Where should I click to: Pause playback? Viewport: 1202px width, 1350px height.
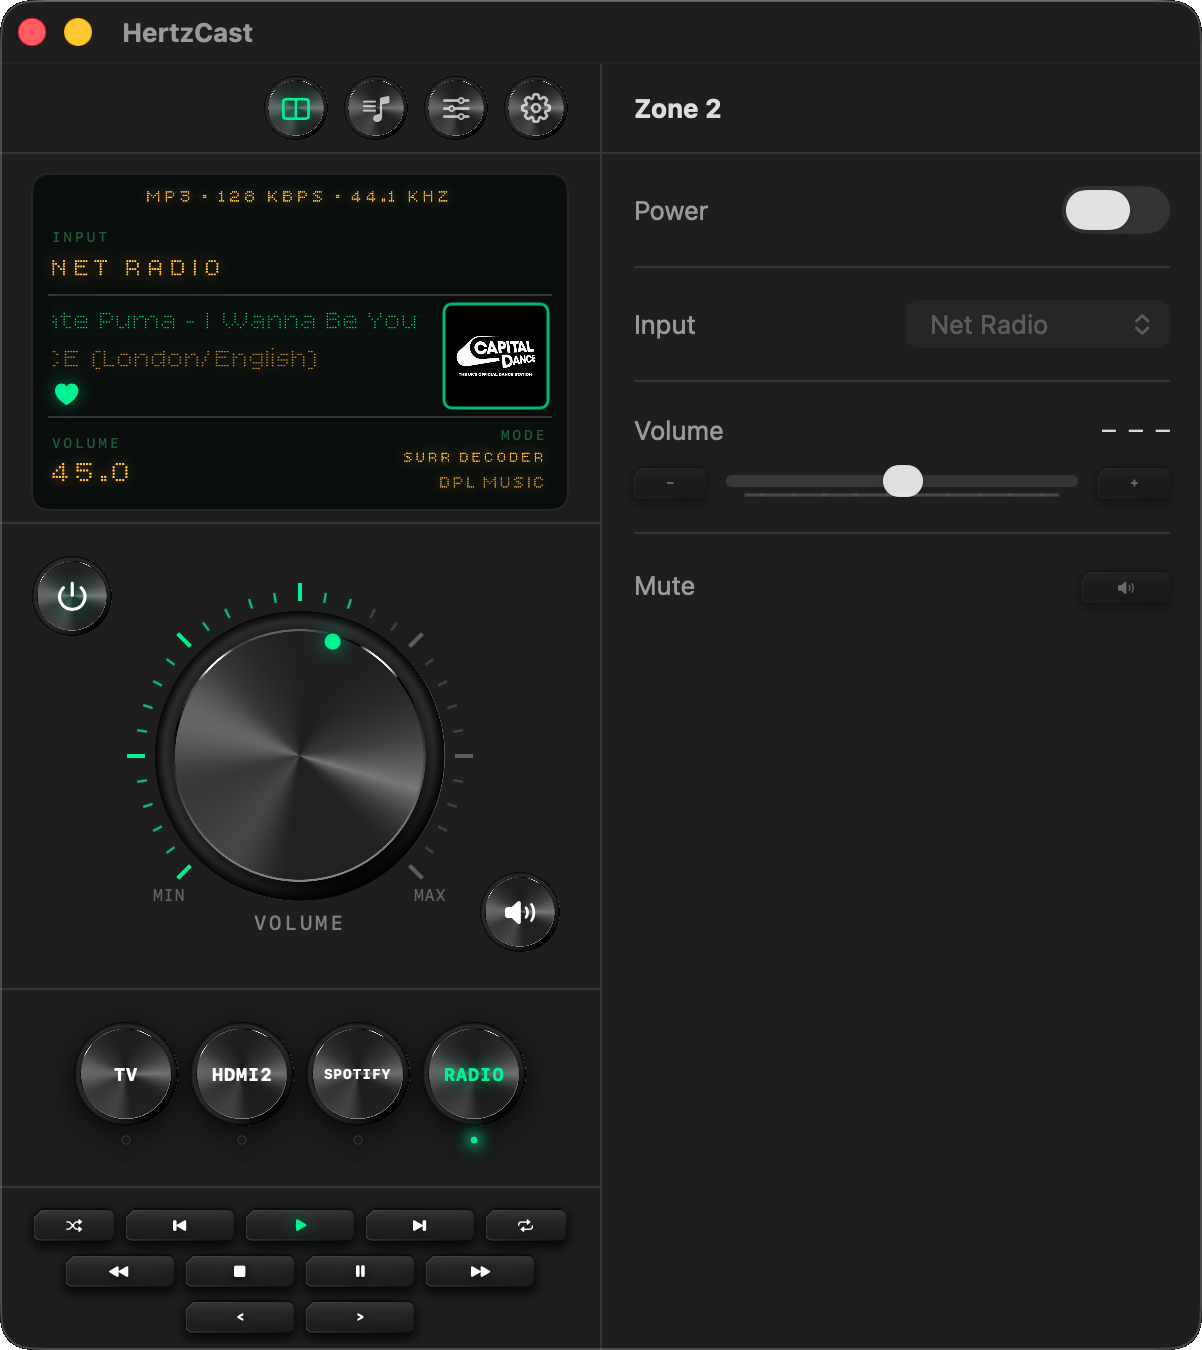360,1271
